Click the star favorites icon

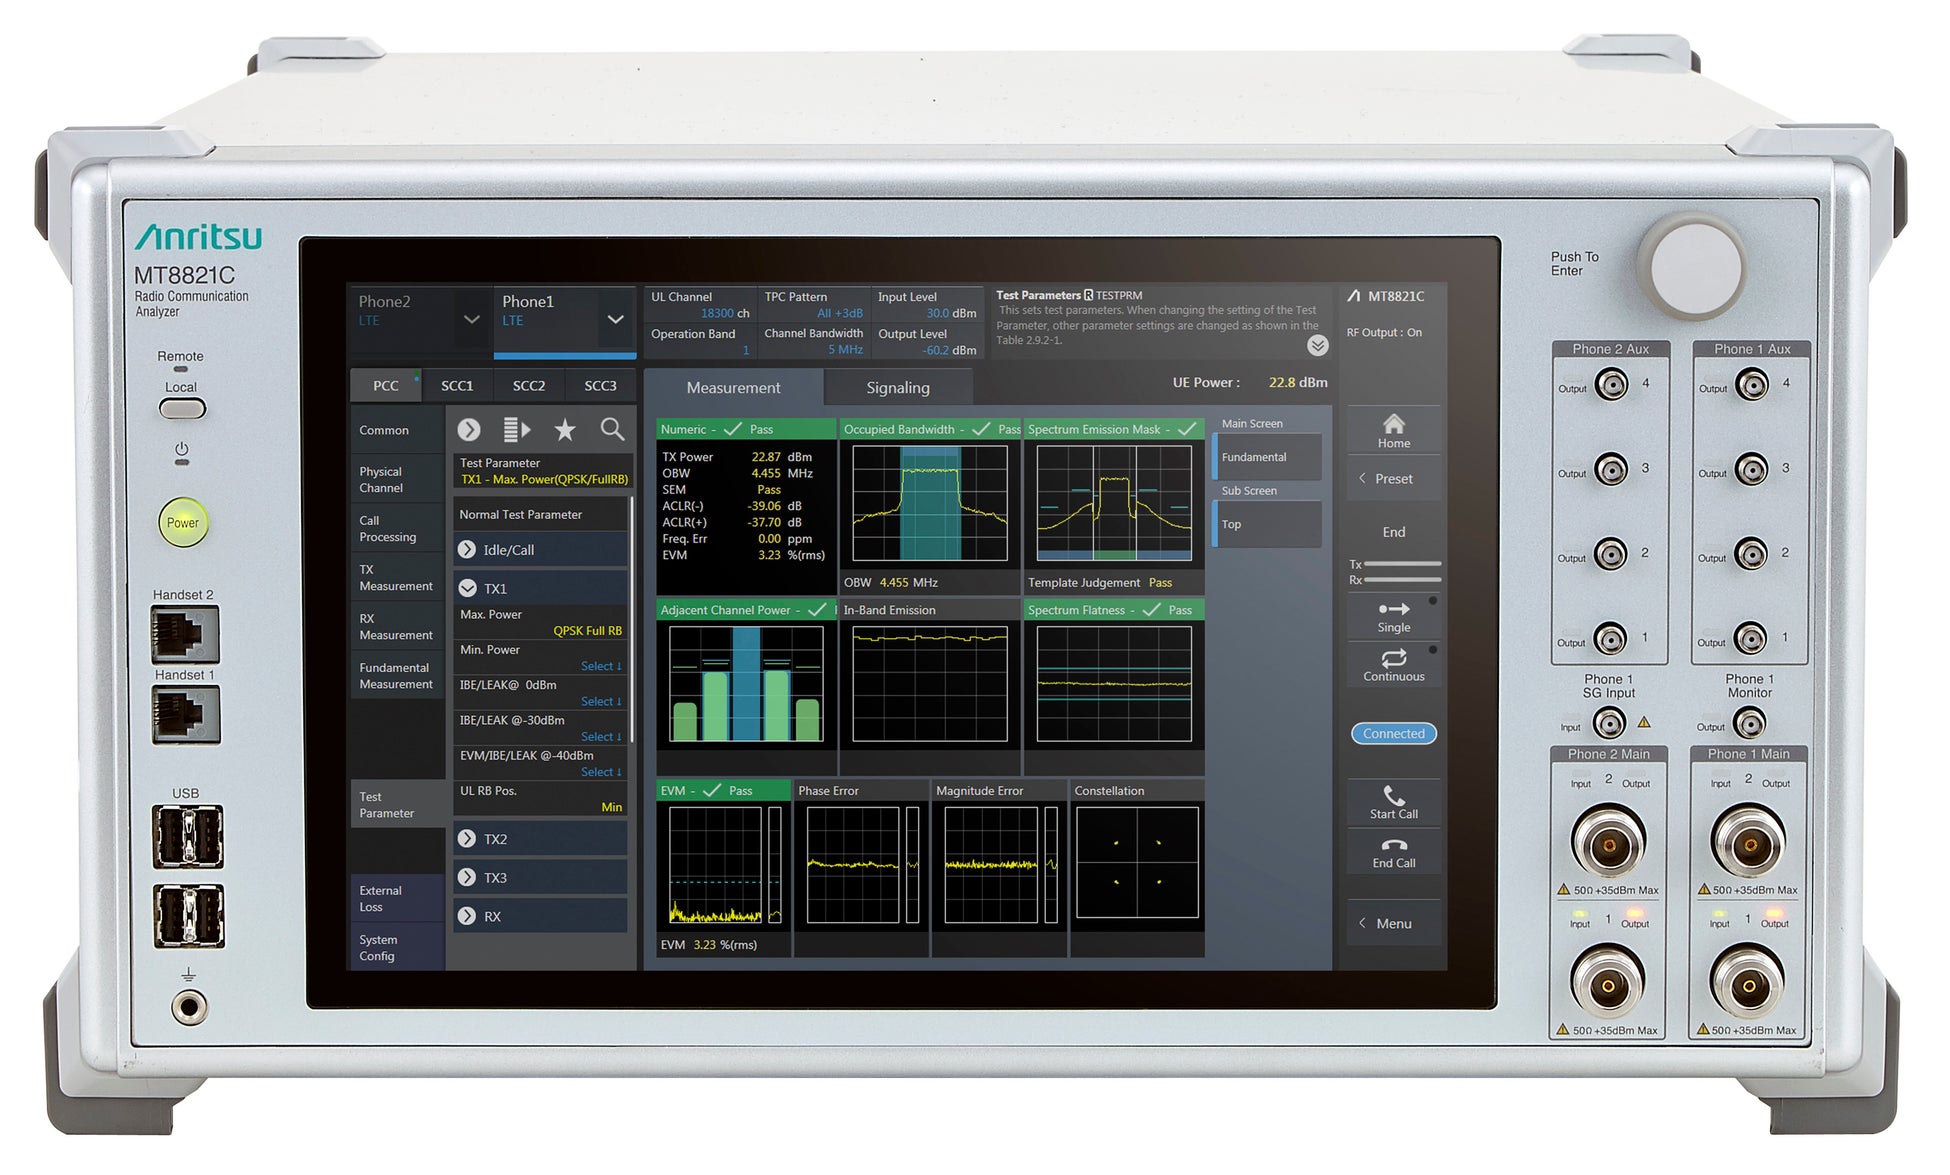coord(565,430)
